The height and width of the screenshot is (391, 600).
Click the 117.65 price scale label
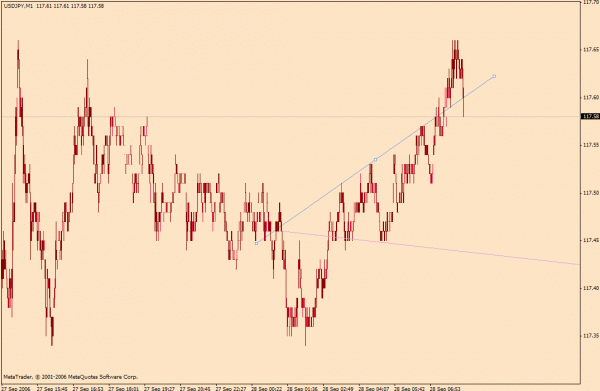[591, 50]
